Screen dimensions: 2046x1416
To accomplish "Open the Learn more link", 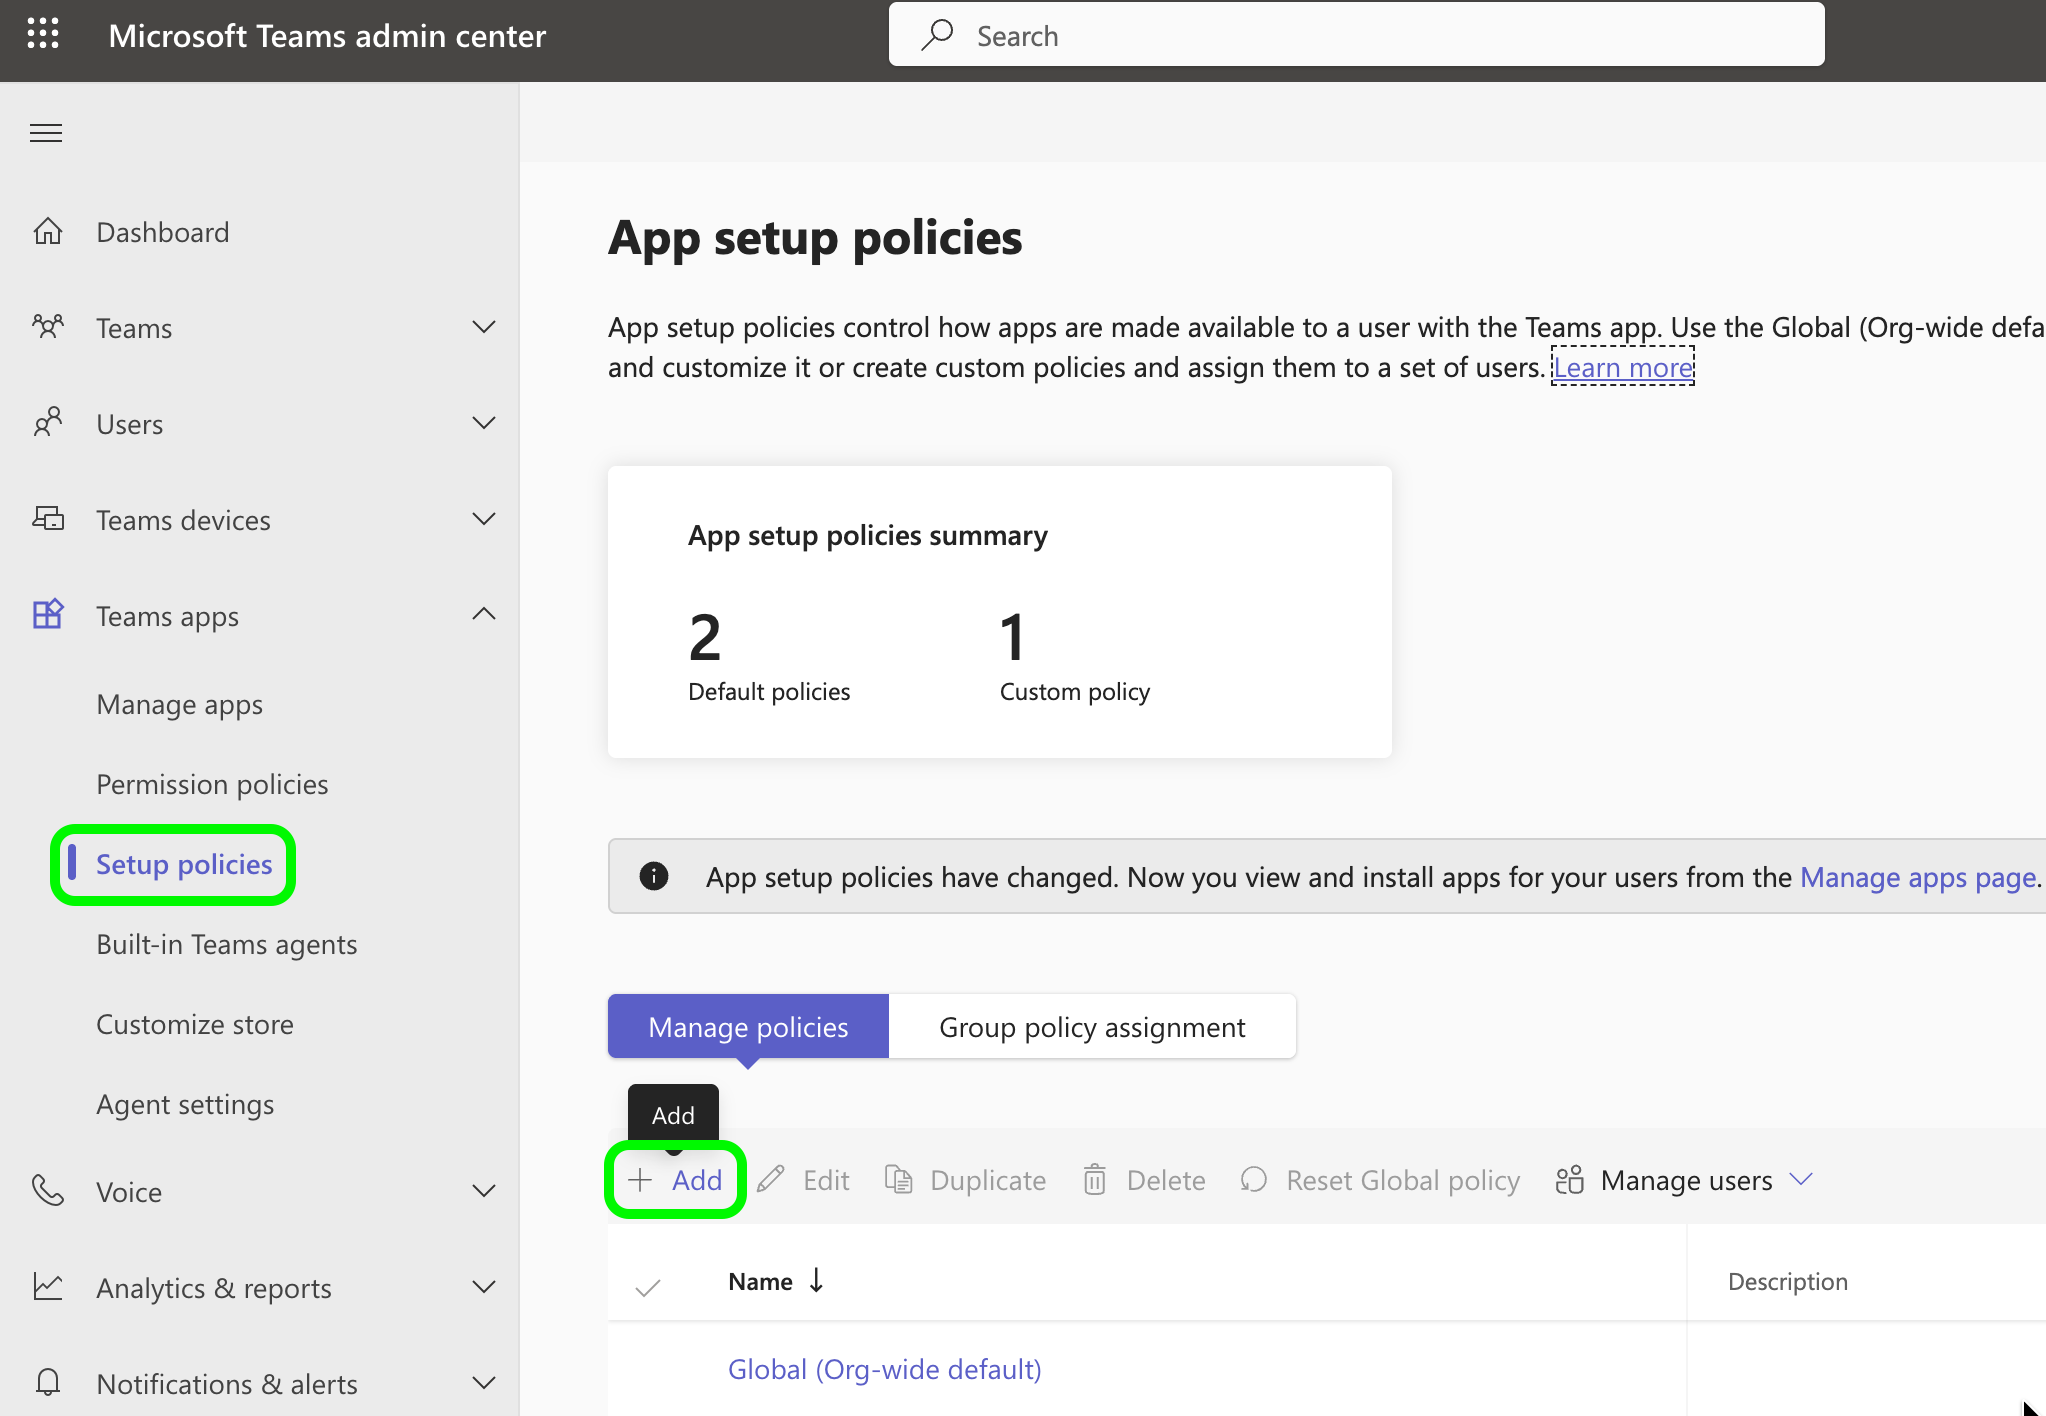I will [1623, 367].
